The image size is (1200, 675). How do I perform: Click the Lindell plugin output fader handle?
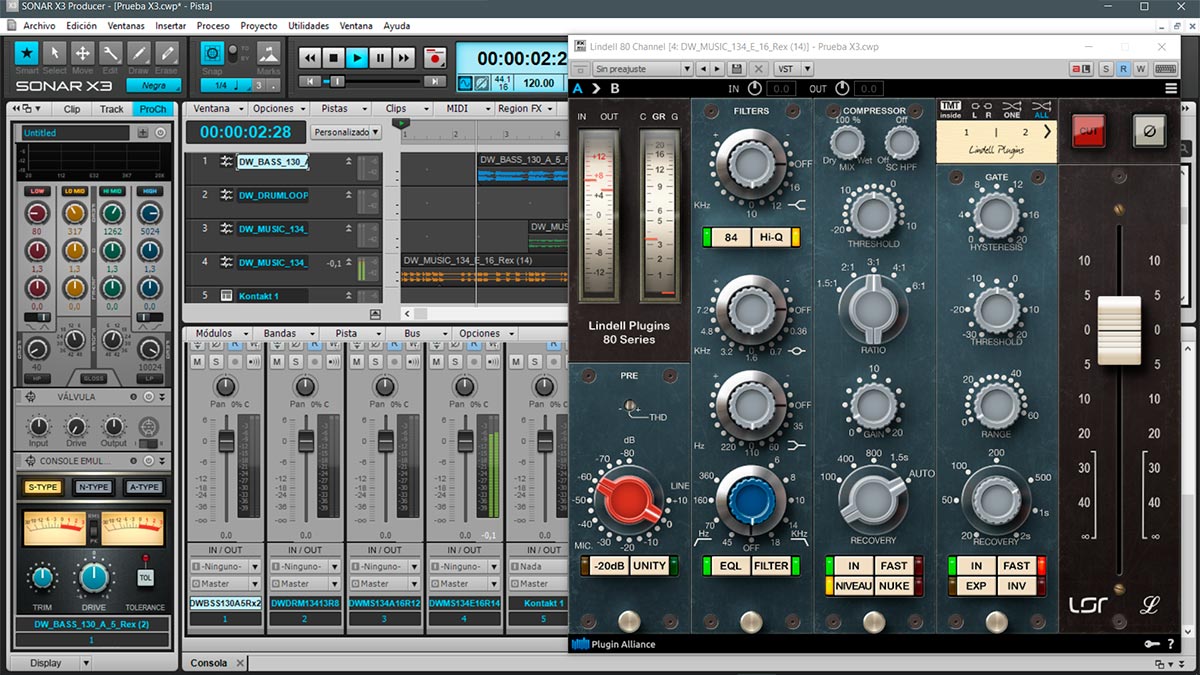(1118, 330)
